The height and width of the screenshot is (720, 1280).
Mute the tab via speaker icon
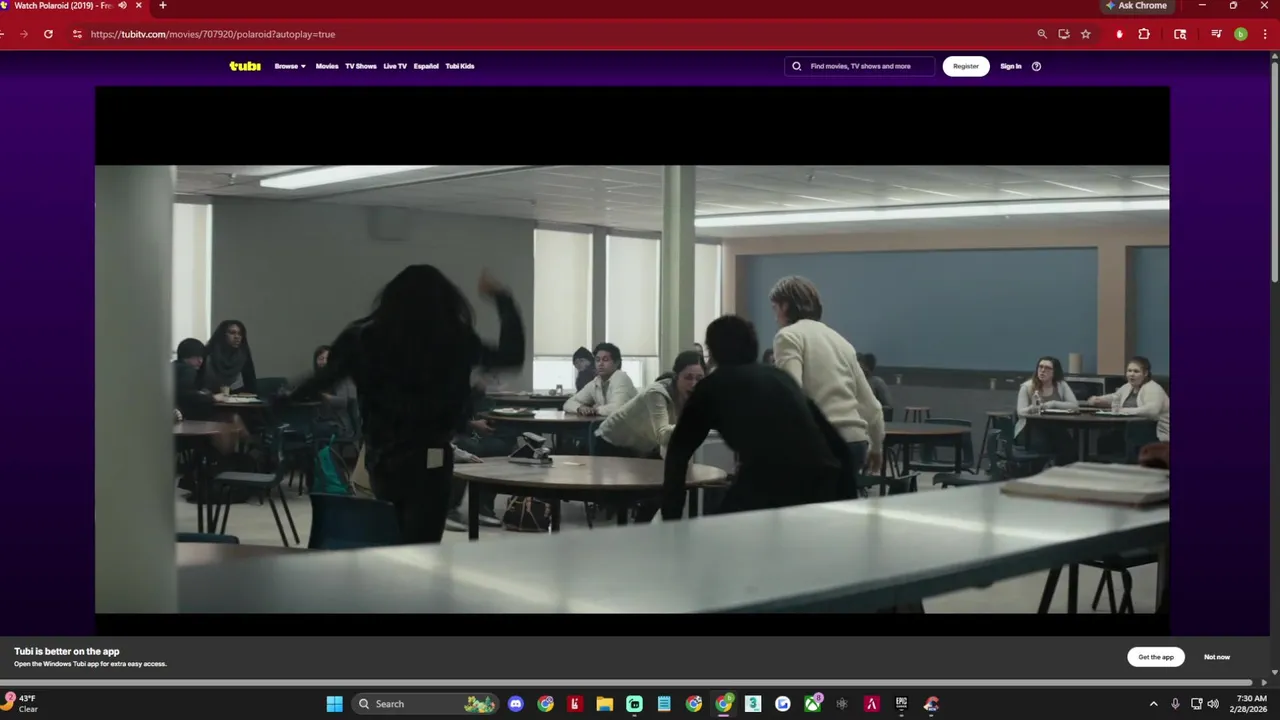(122, 5)
